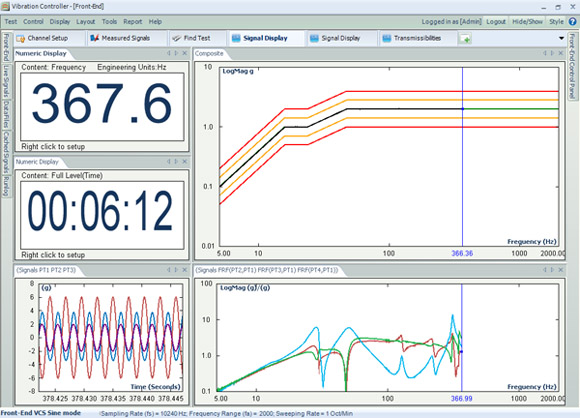The height and width of the screenshot is (418, 580).
Task: Click next arrow in Signals PT1 PT2 PT3 pane
Action: pyautogui.click(x=176, y=270)
